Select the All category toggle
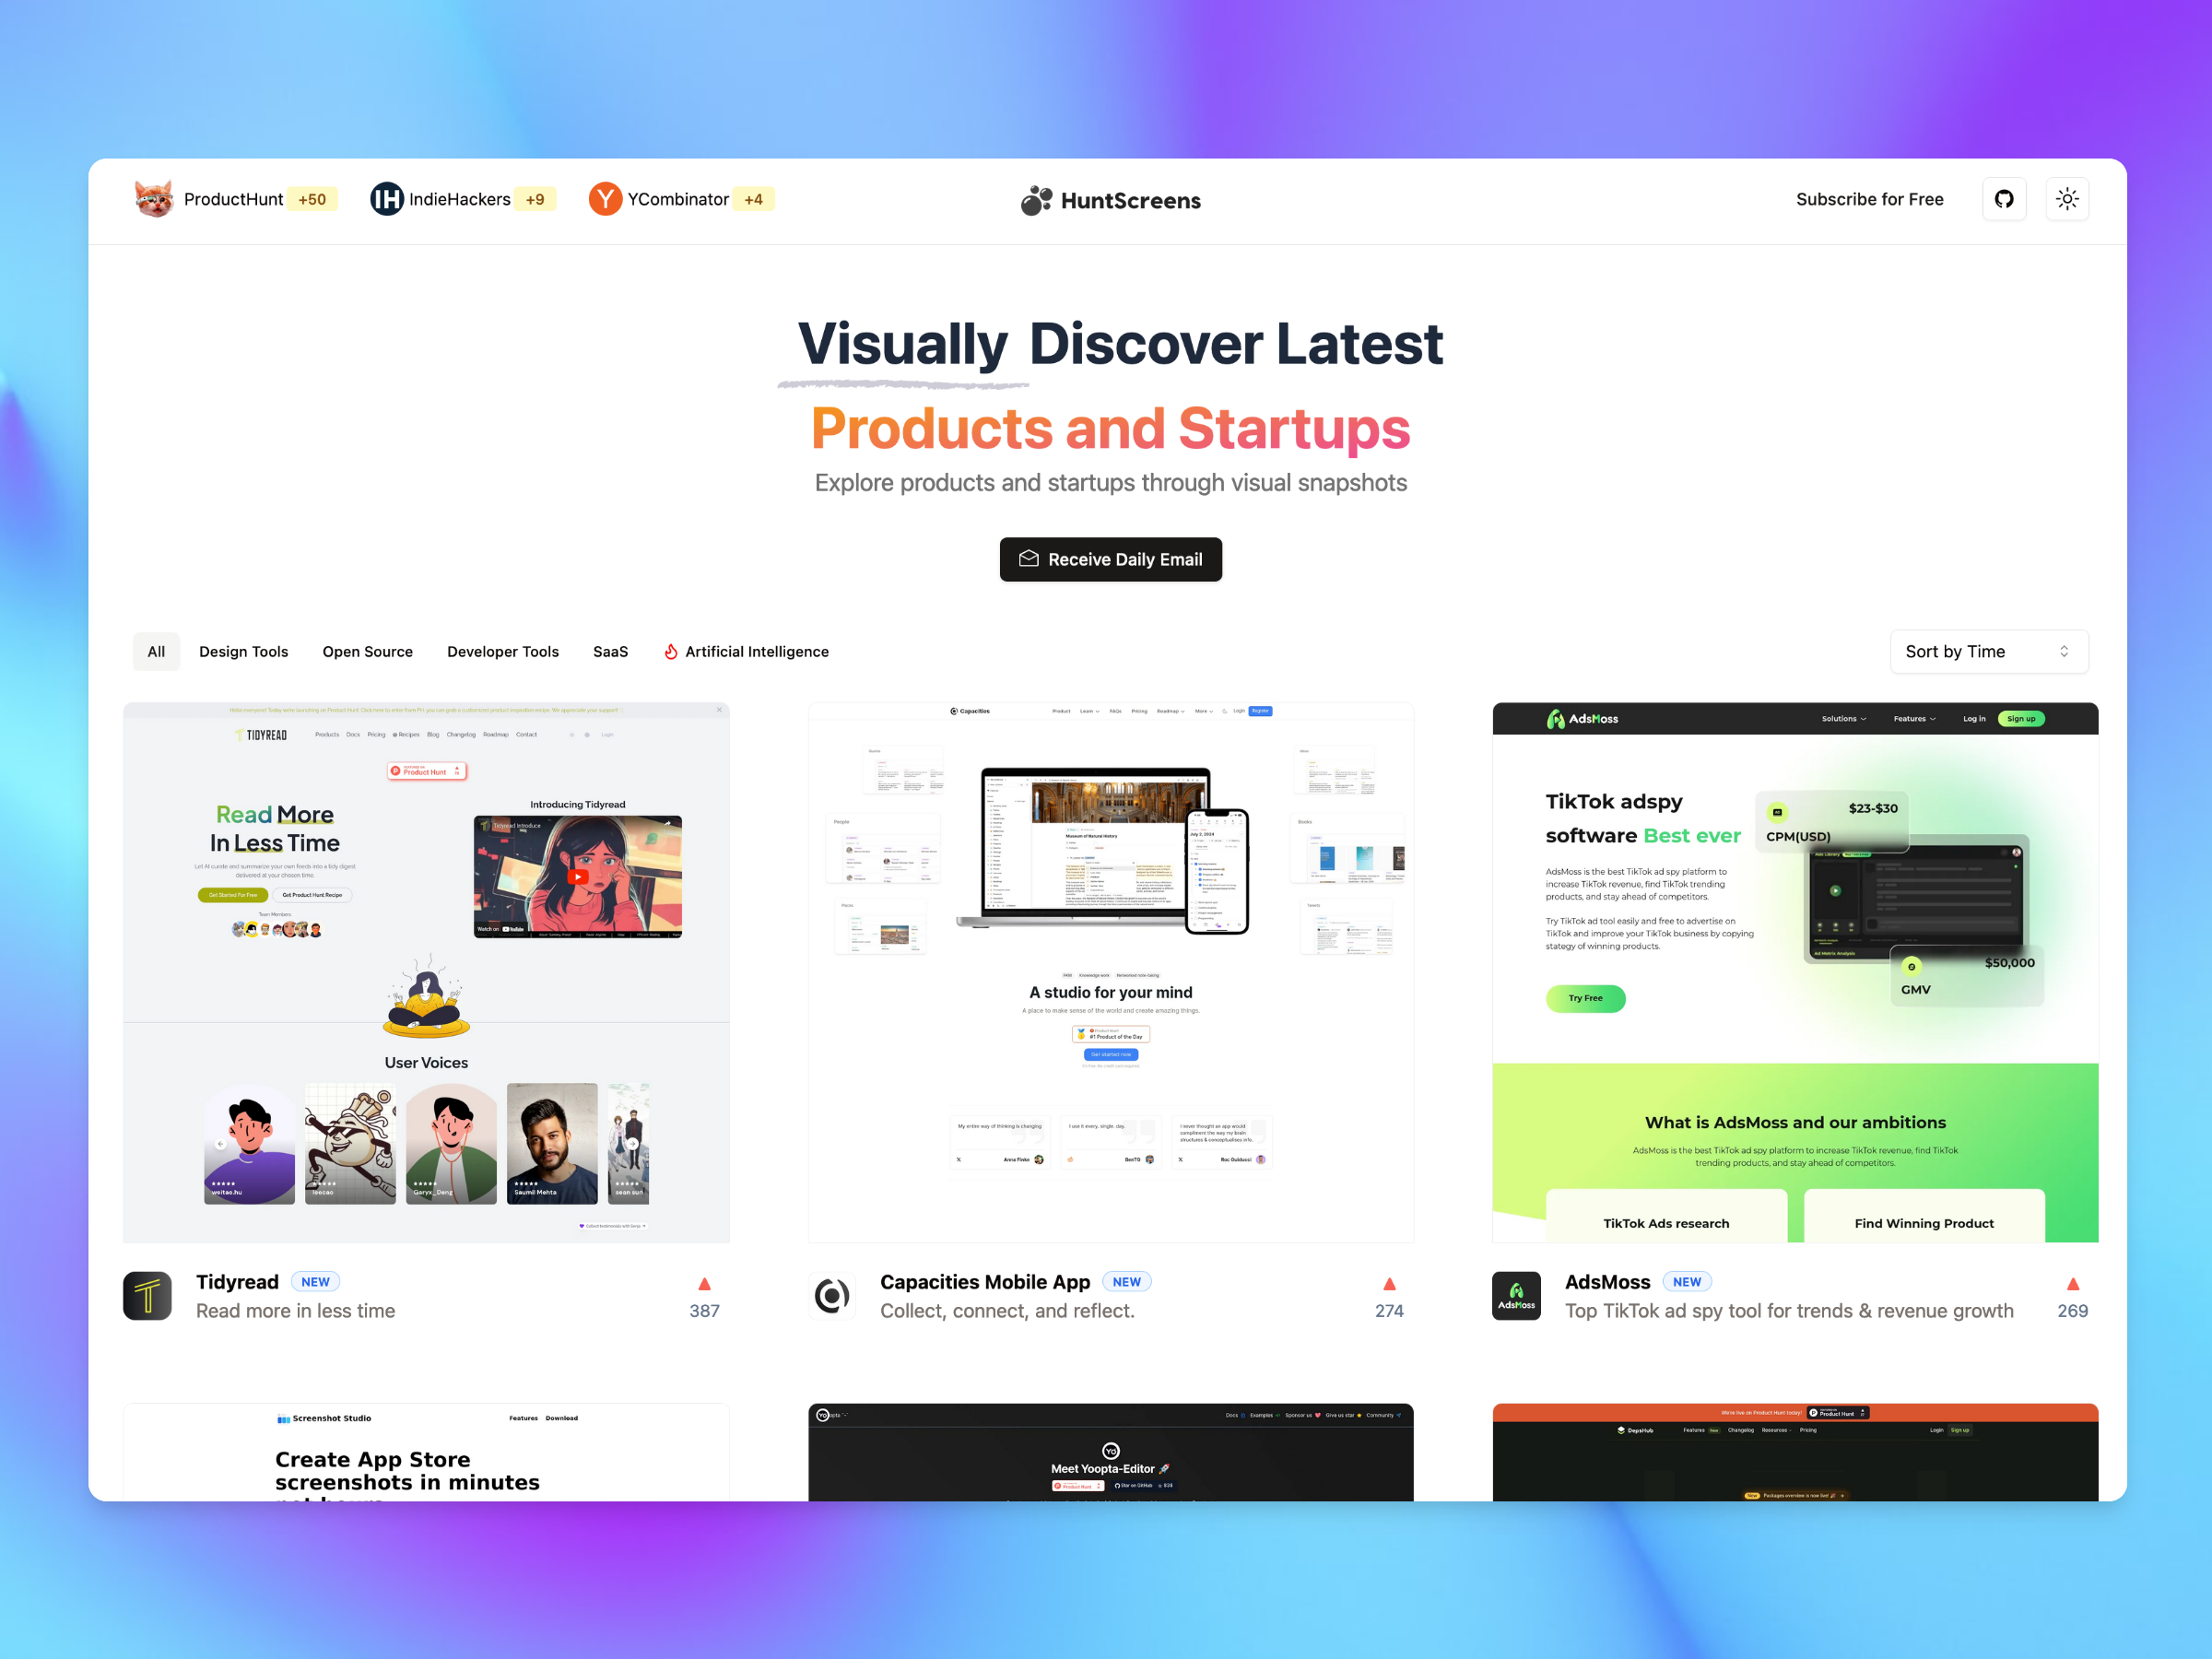2212x1659 pixels. tap(155, 652)
